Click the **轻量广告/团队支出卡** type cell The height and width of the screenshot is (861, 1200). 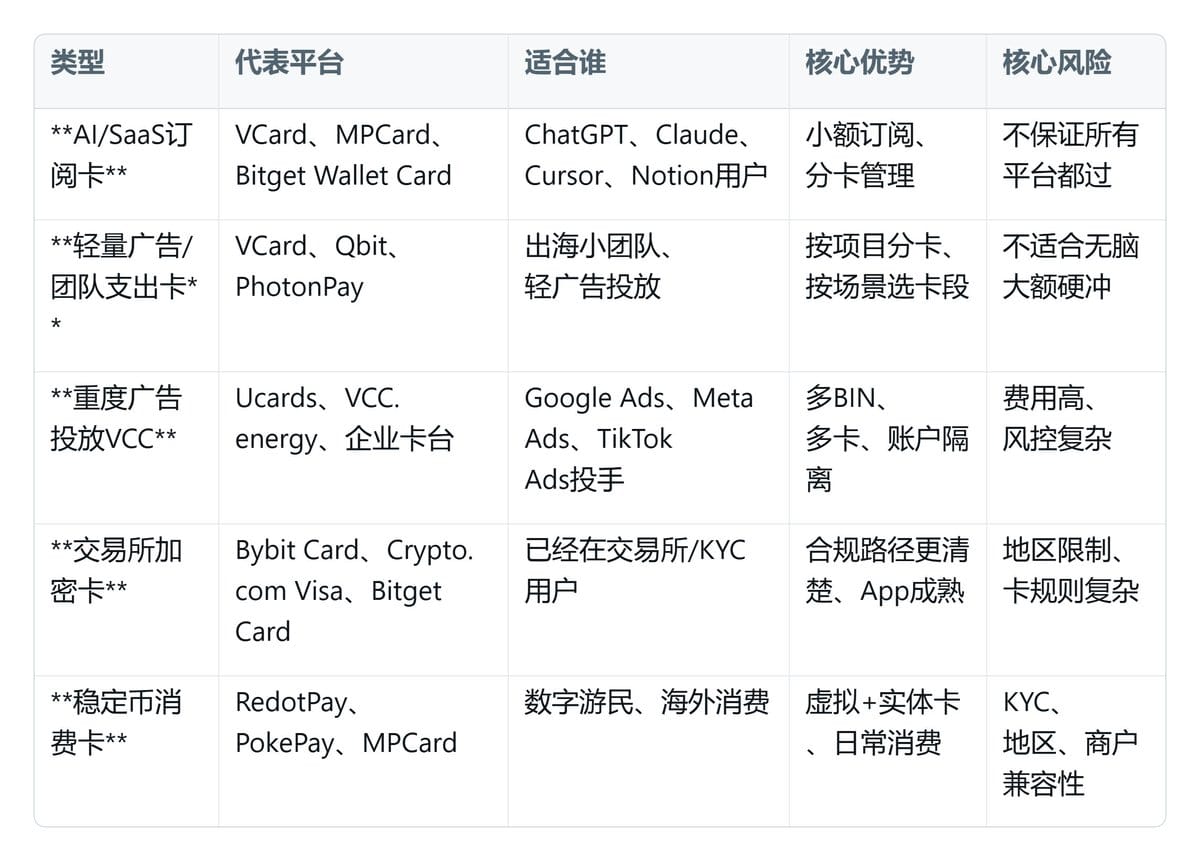coord(126,296)
